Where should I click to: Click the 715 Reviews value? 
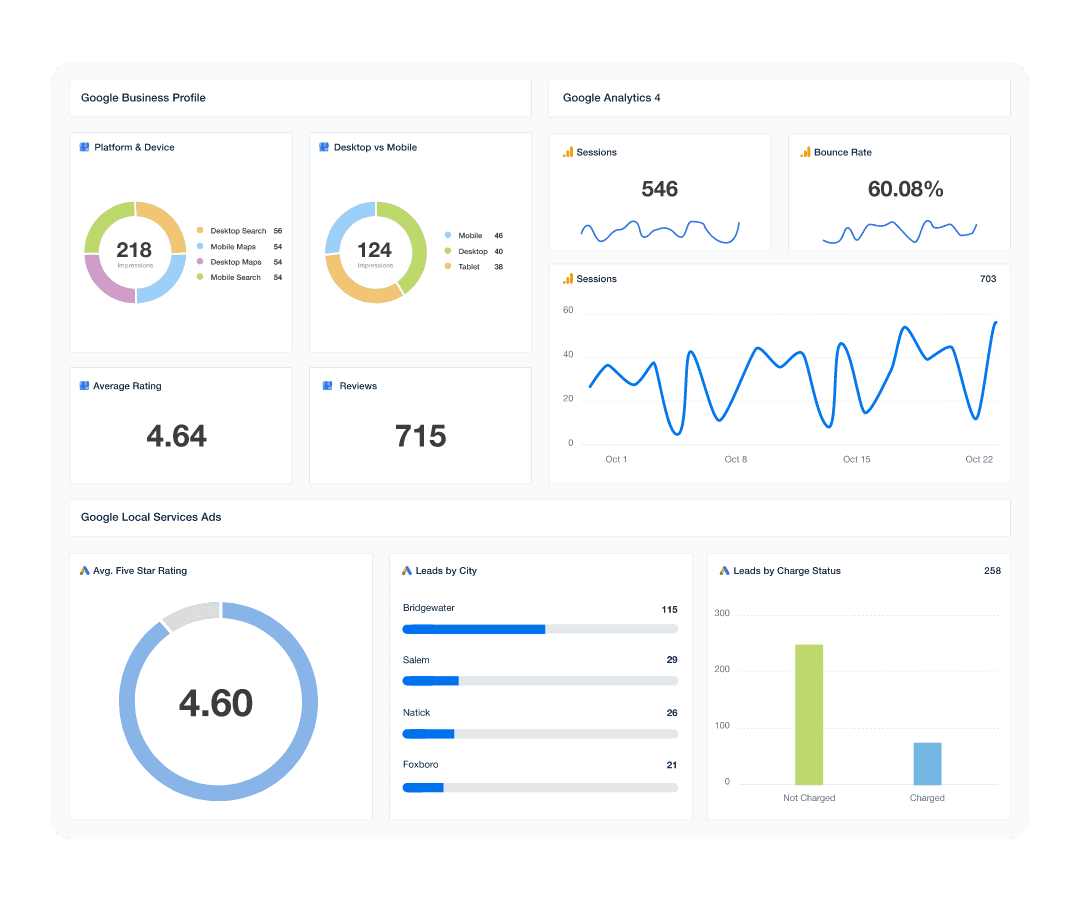click(420, 436)
